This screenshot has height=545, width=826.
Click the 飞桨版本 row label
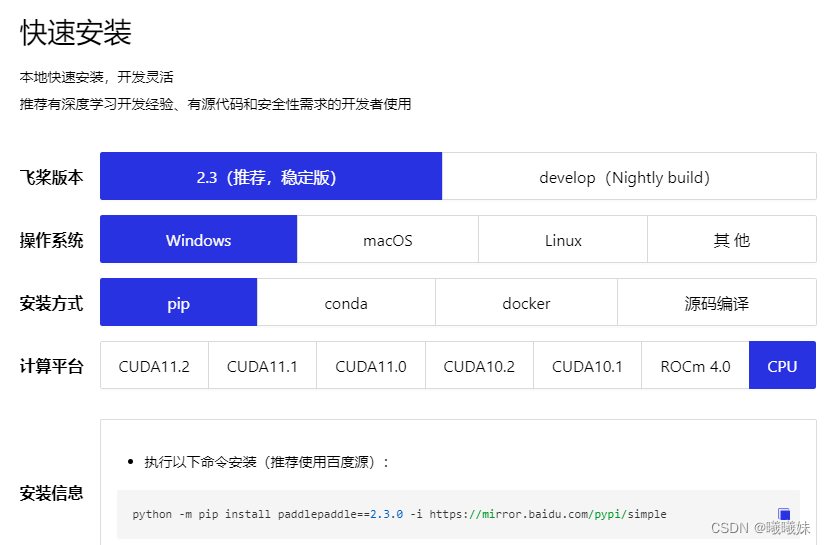tap(52, 177)
